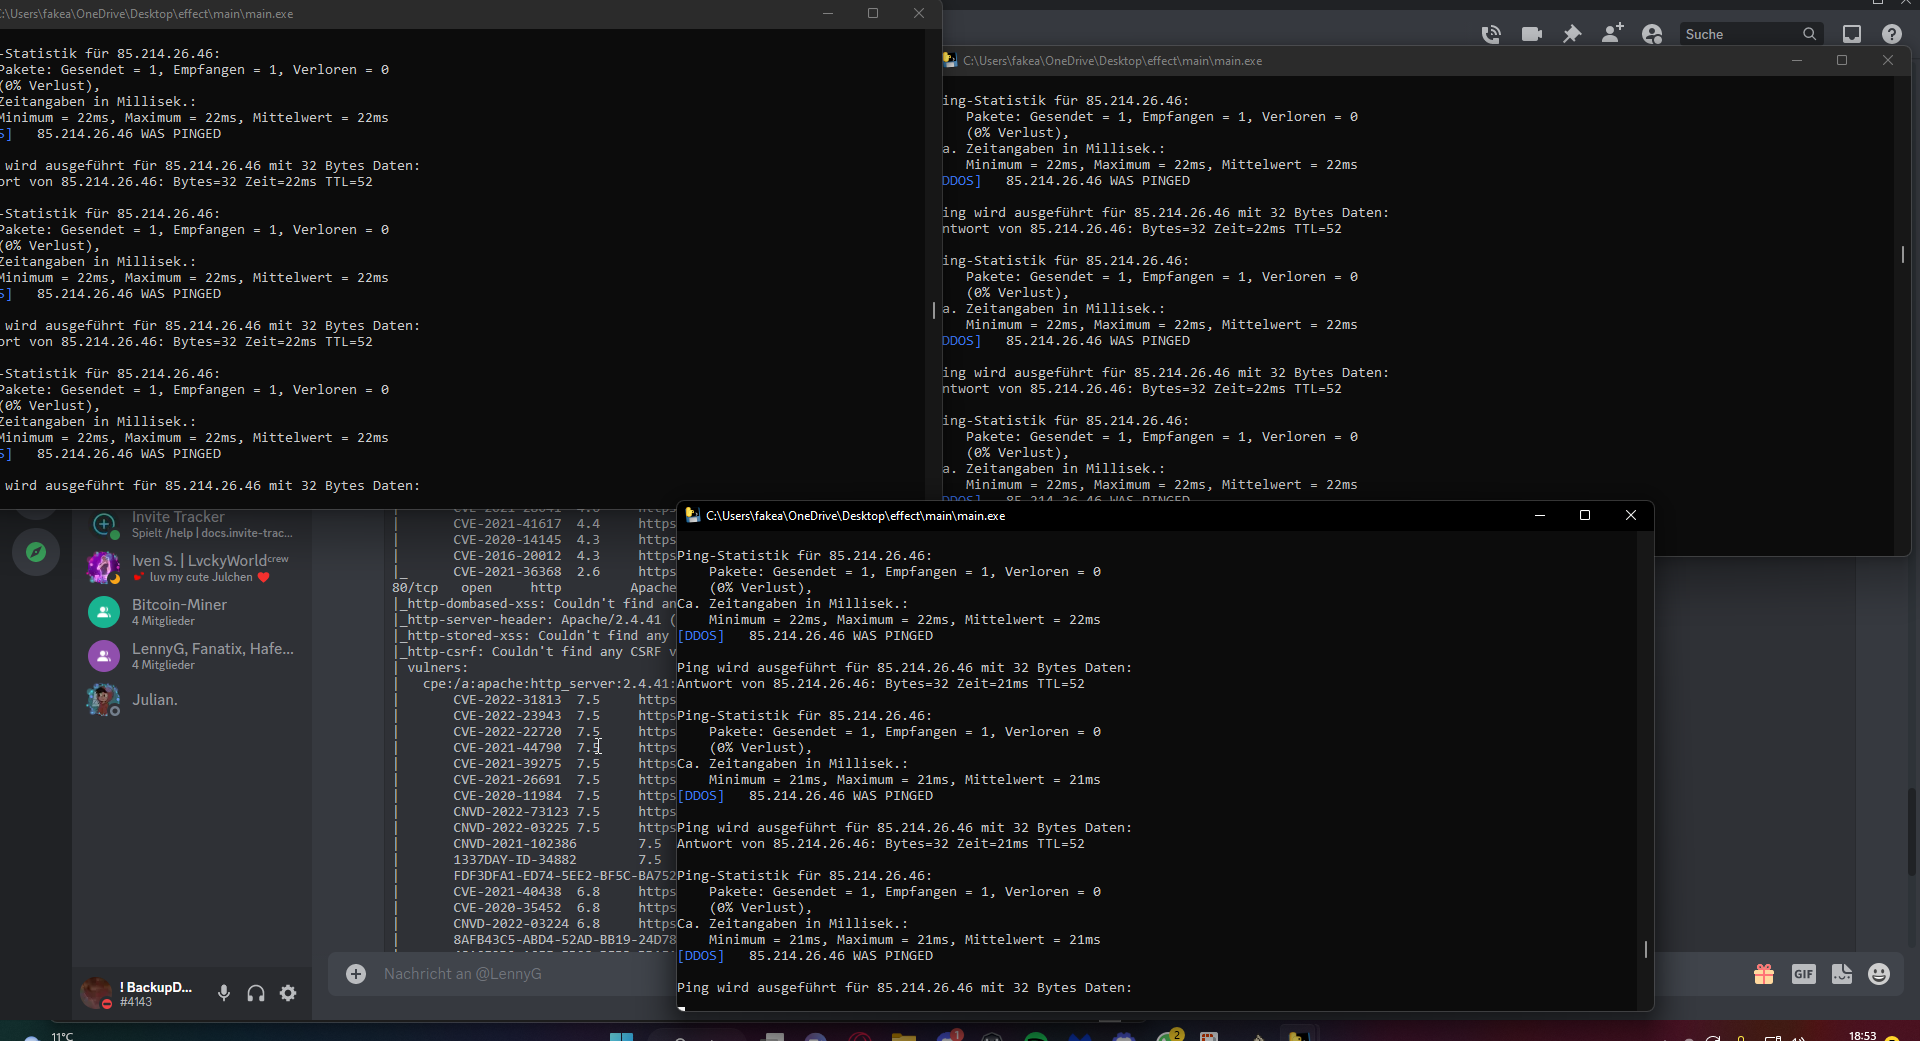This screenshot has height=1041, width=1920.
Task: Open the Discord inbox icon
Action: coord(1852,34)
